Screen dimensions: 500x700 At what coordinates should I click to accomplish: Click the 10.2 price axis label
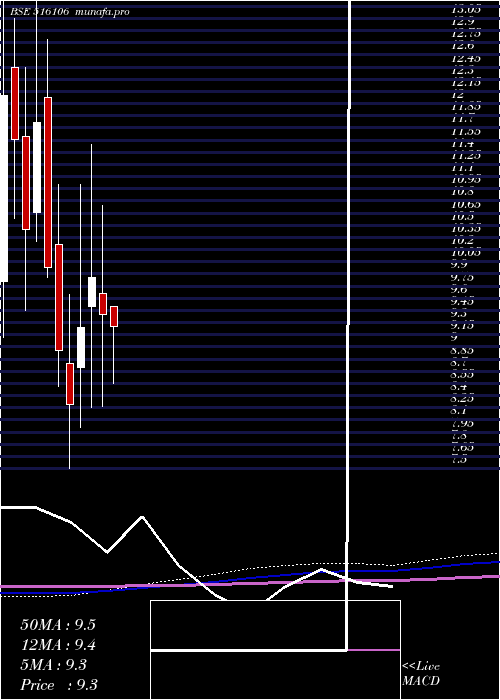click(462, 241)
